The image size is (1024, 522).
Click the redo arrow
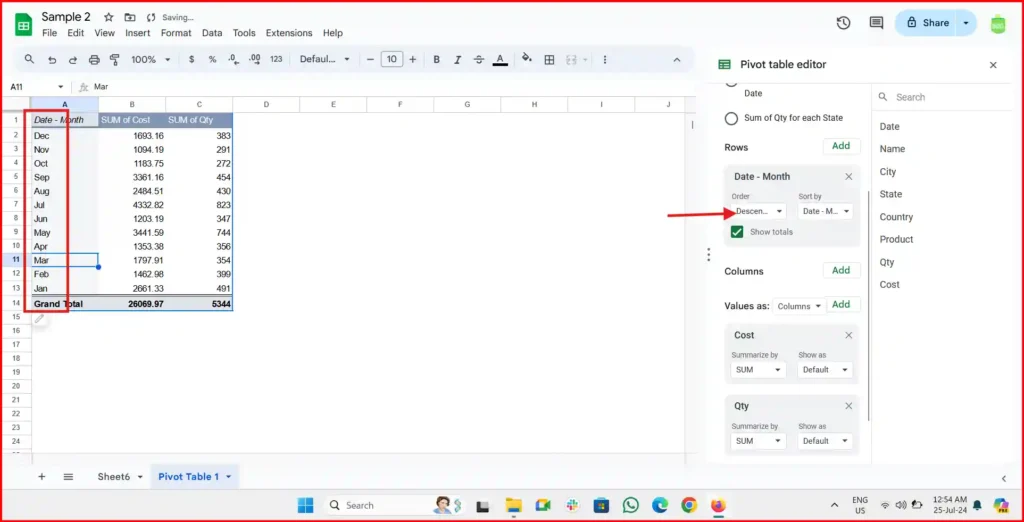pyautogui.click(x=73, y=59)
